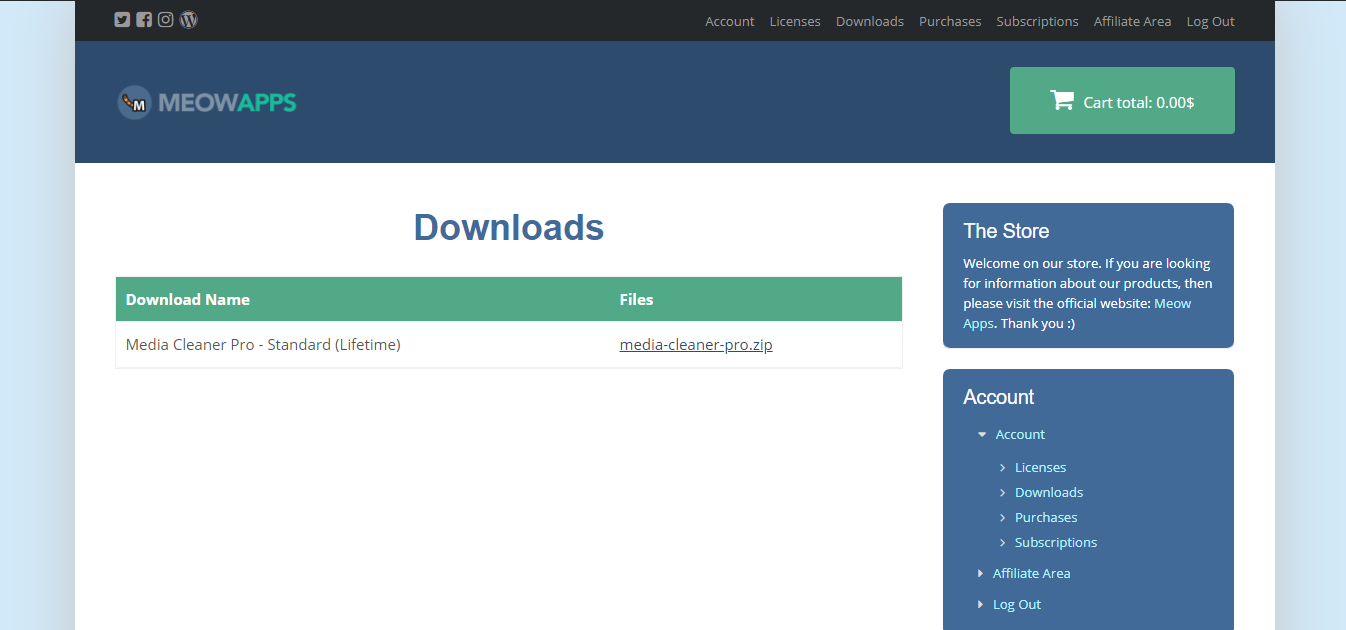Collapse the Account sidebar caret
This screenshot has height=630, width=1346.
point(982,434)
